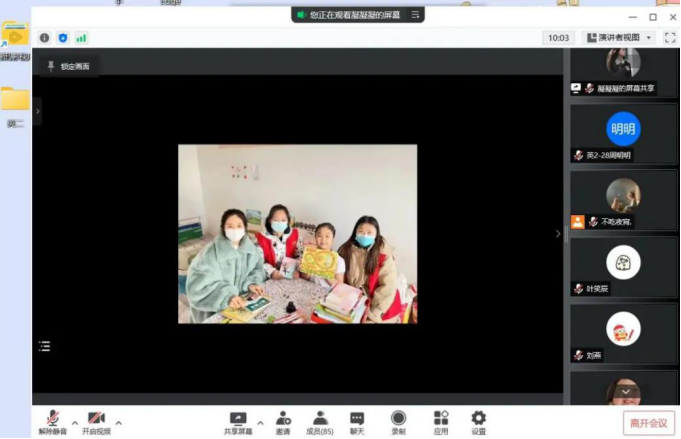The width and height of the screenshot is (681, 439).
Task: Start recording with the 录制 icon
Action: tap(398, 422)
